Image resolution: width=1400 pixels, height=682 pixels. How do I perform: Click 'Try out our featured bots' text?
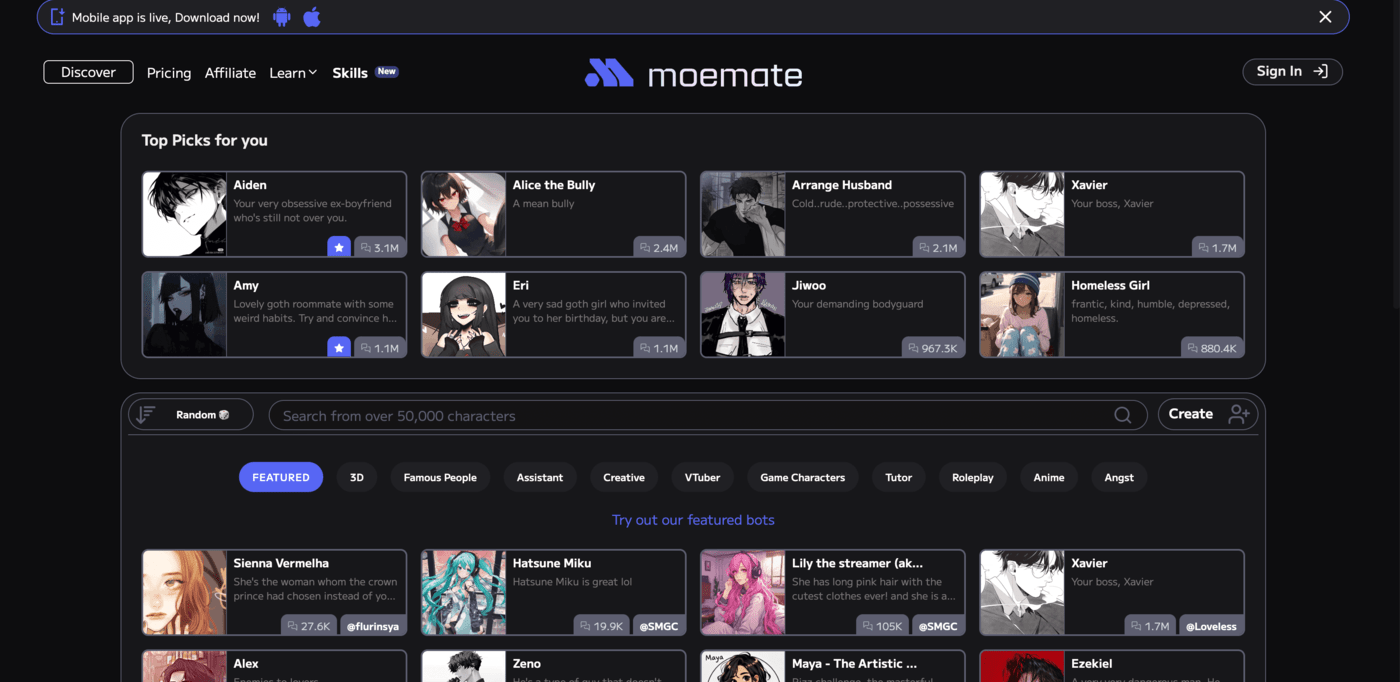(693, 520)
